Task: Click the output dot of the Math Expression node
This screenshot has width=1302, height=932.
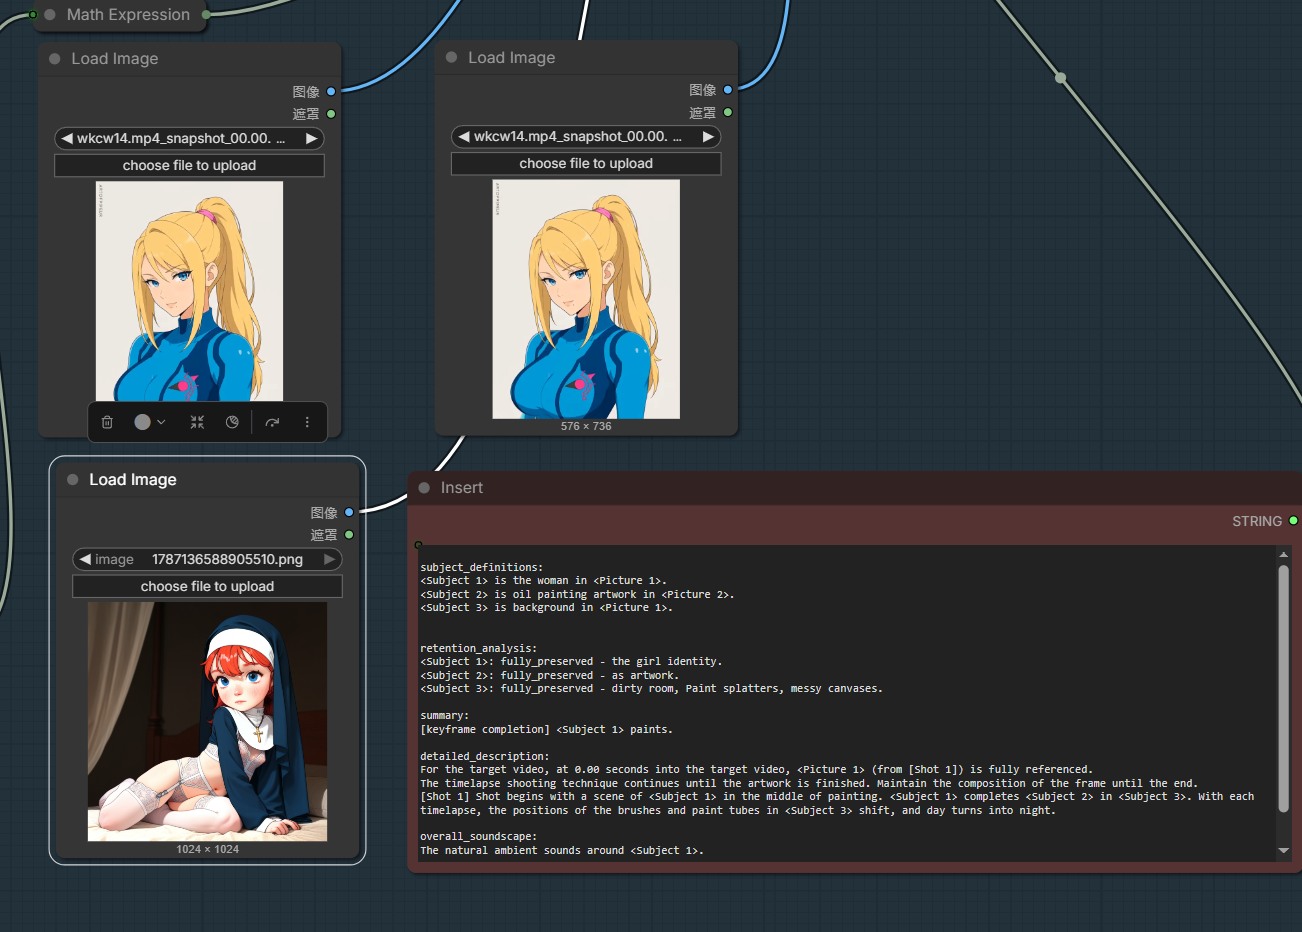Action: coord(206,14)
